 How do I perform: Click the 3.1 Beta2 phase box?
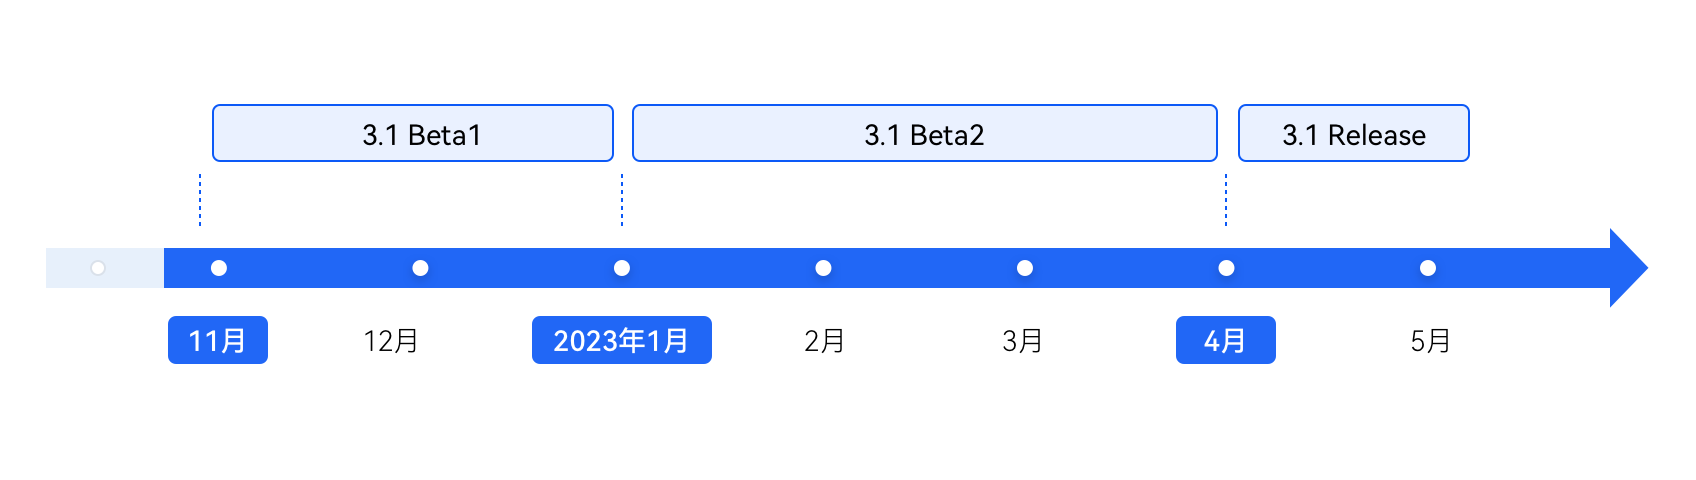[925, 133]
